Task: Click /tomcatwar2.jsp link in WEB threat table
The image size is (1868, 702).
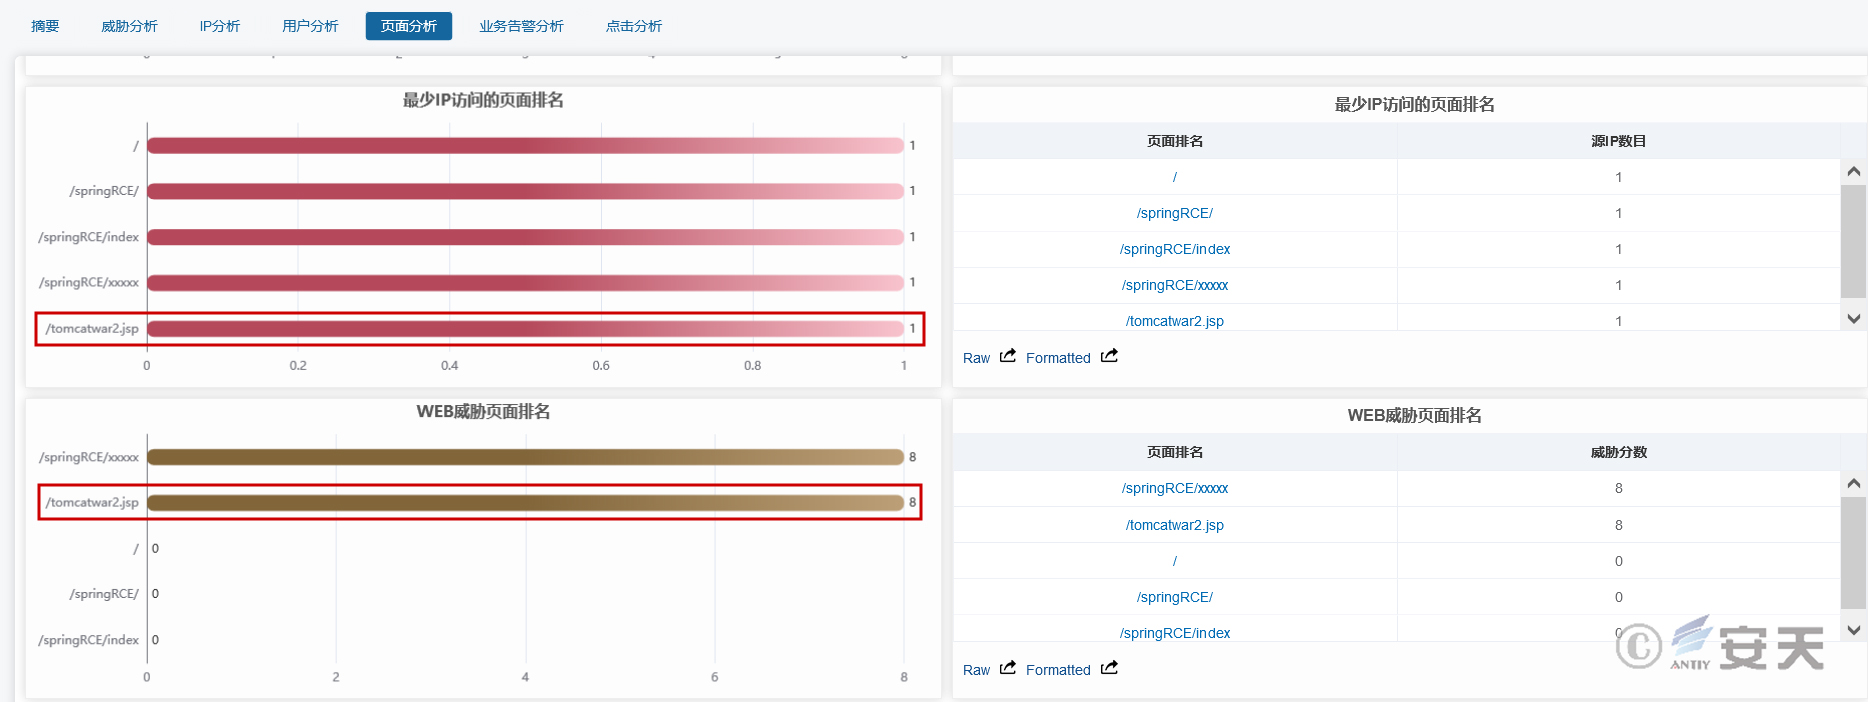Action: pos(1174,525)
